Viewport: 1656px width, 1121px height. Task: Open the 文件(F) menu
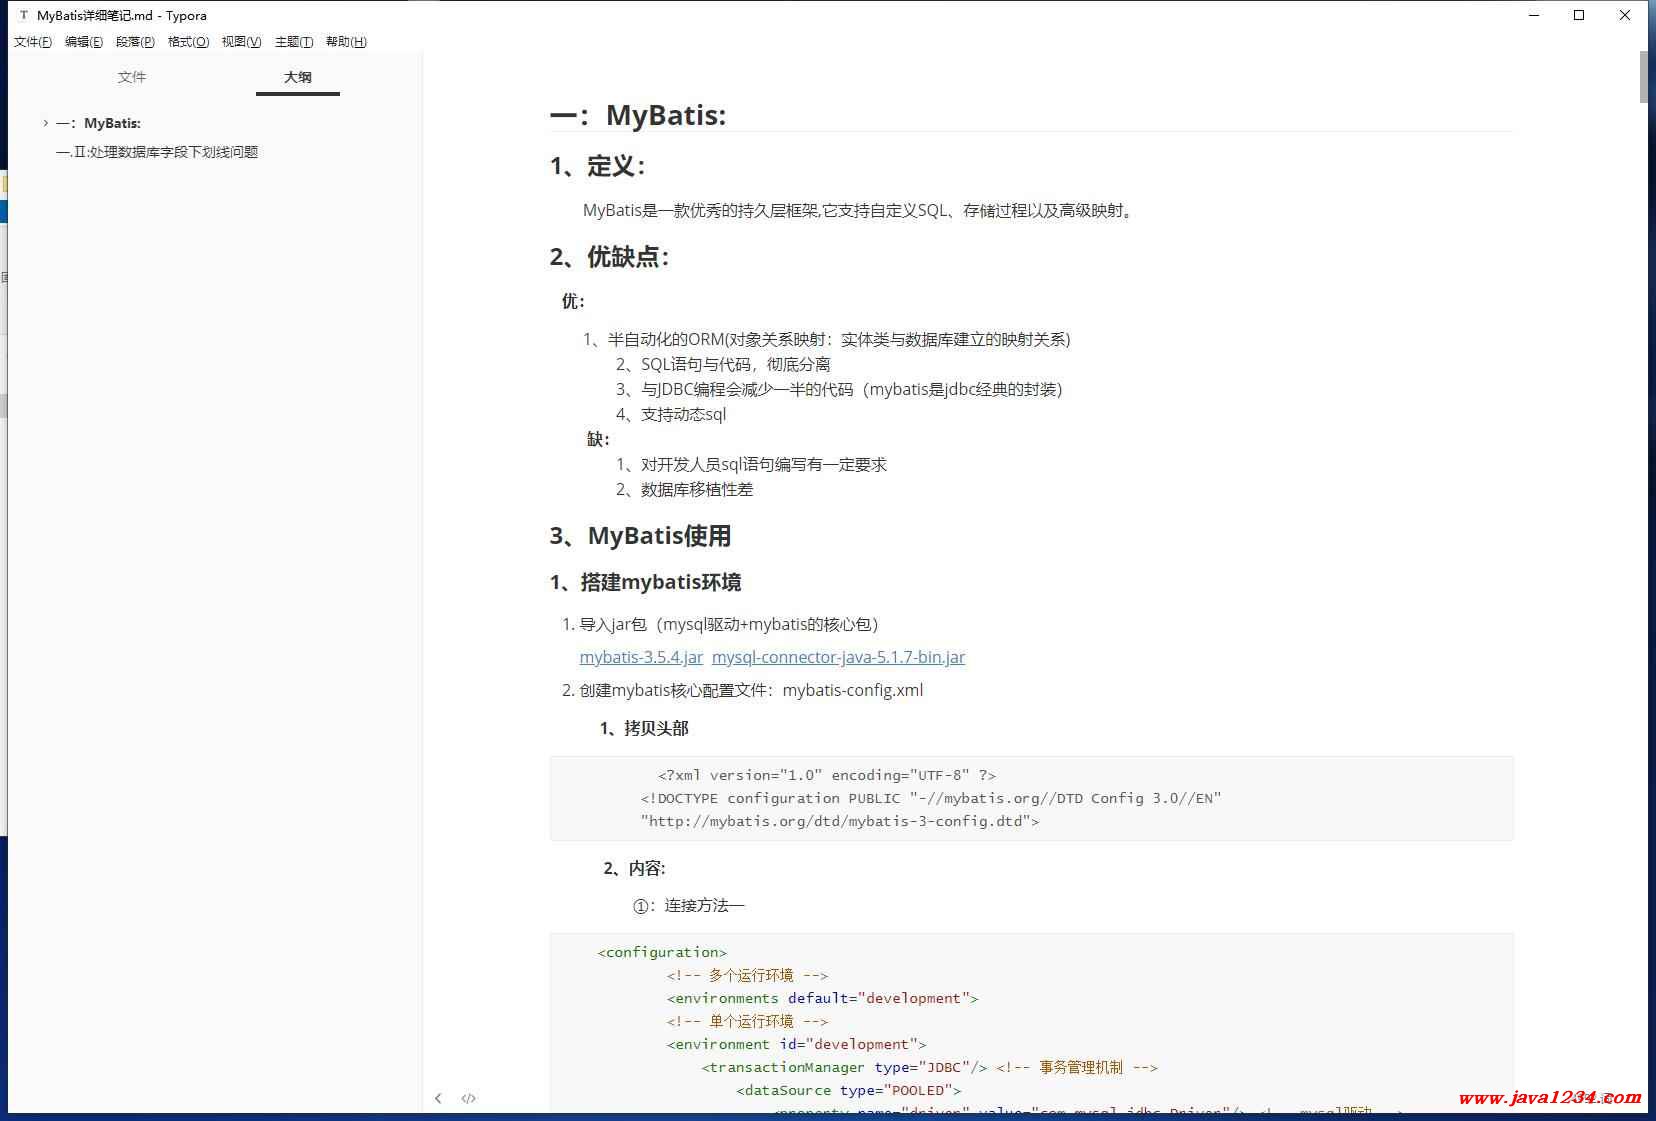click(x=33, y=41)
